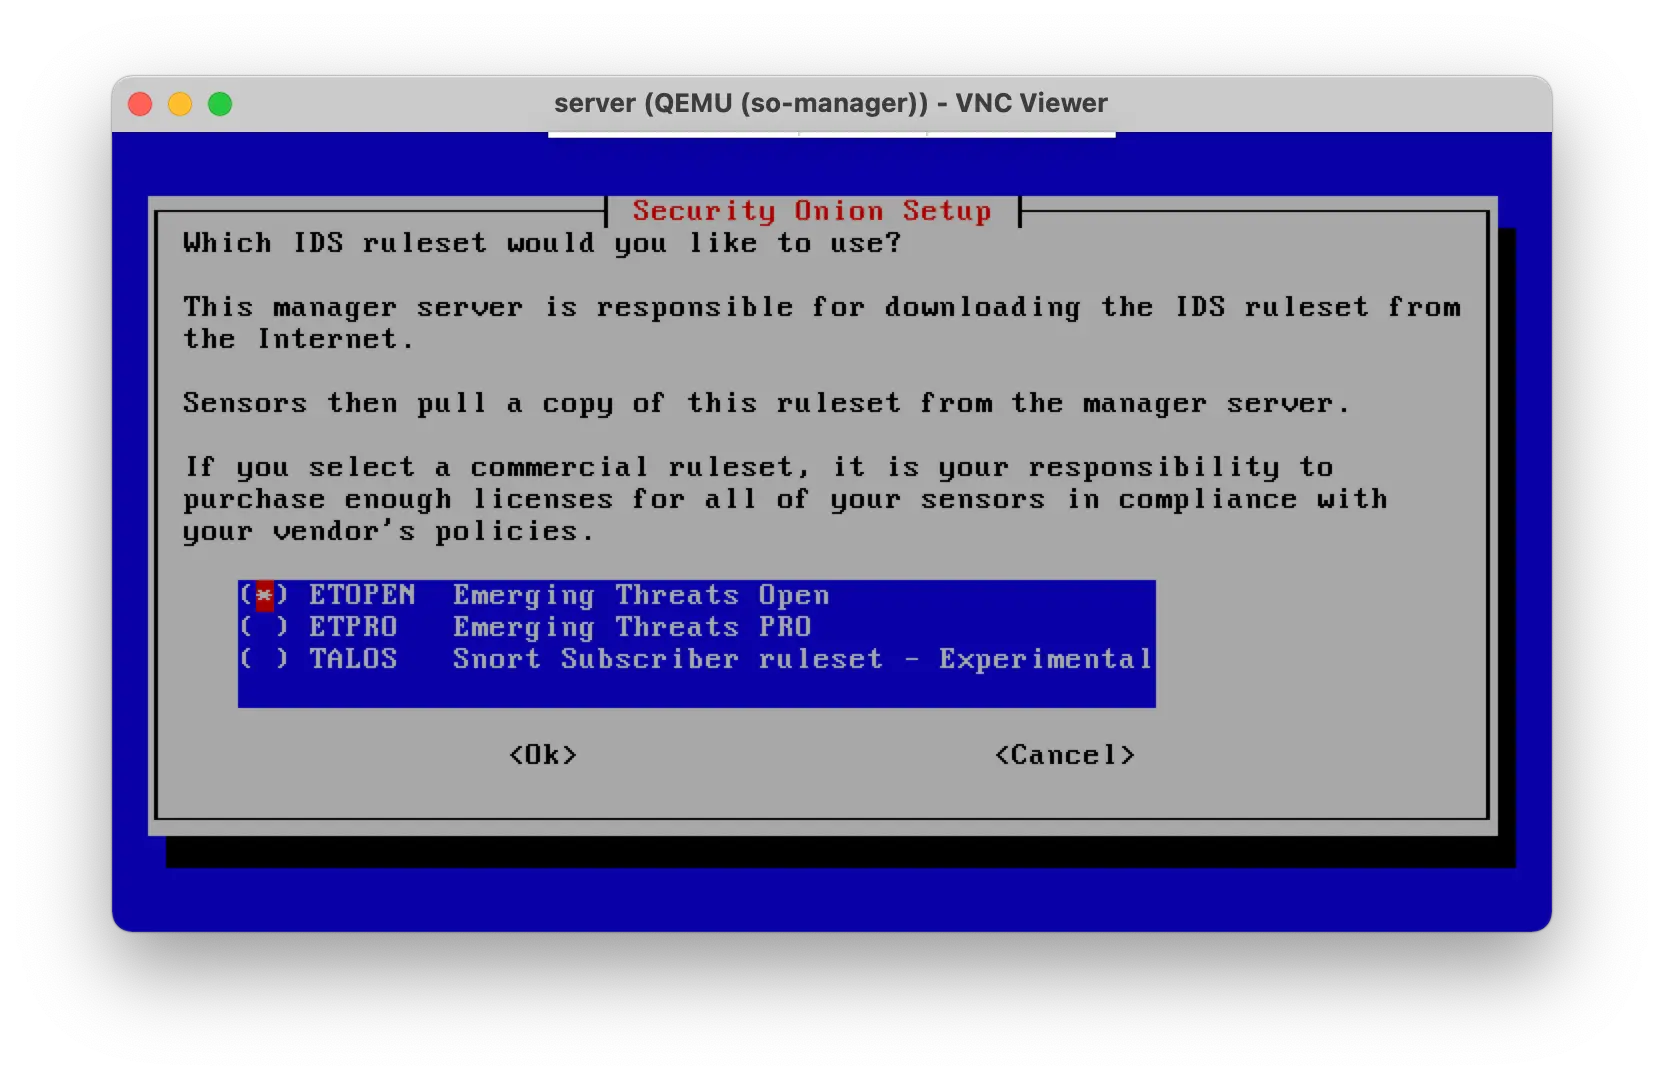Select the ETPRO radio button
The image size is (1664, 1080).
pyautogui.click(x=264, y=627)
